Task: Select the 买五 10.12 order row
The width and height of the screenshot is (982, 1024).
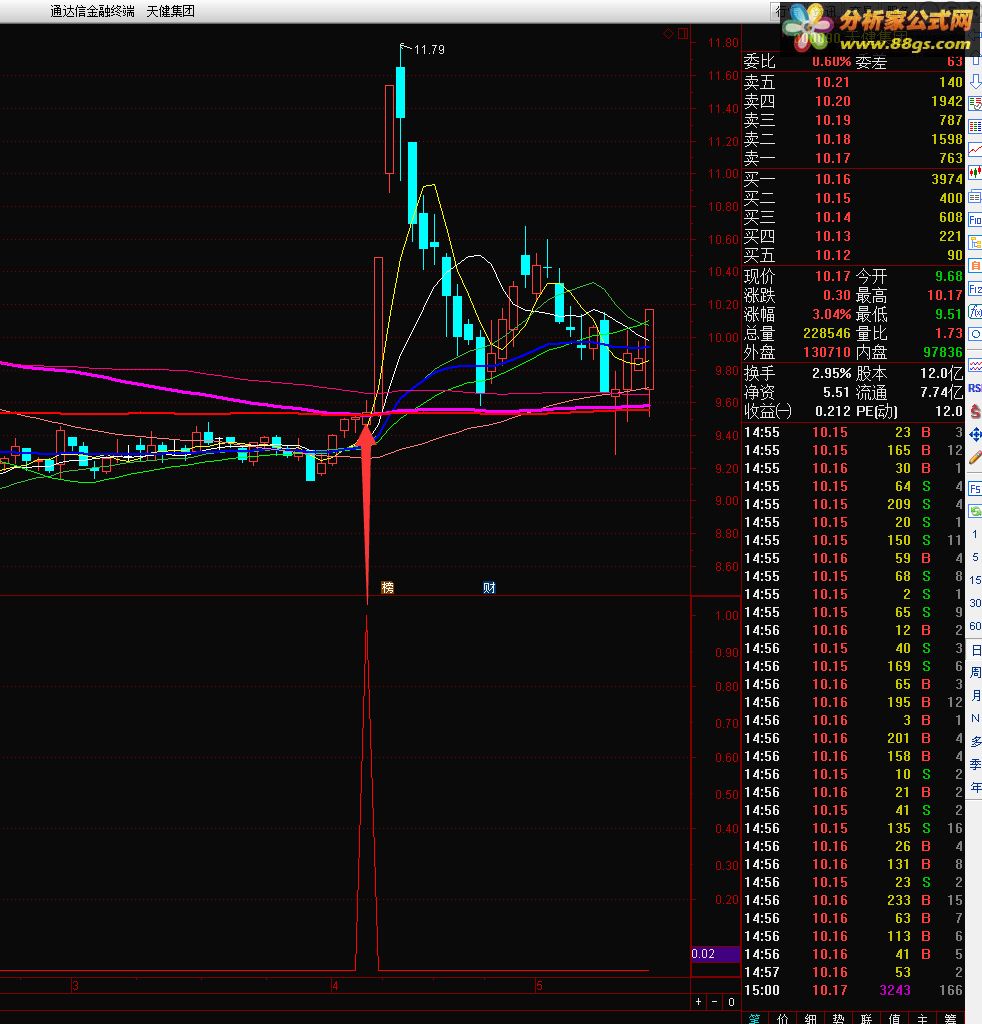Action: [x=853, y=255]
